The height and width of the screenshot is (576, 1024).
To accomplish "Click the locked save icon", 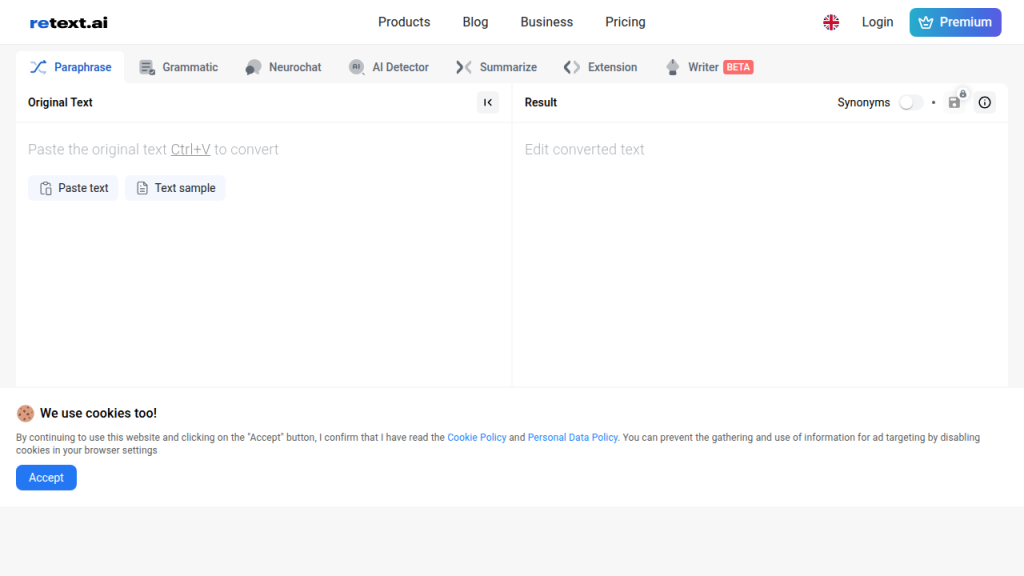I will (955, 102).
